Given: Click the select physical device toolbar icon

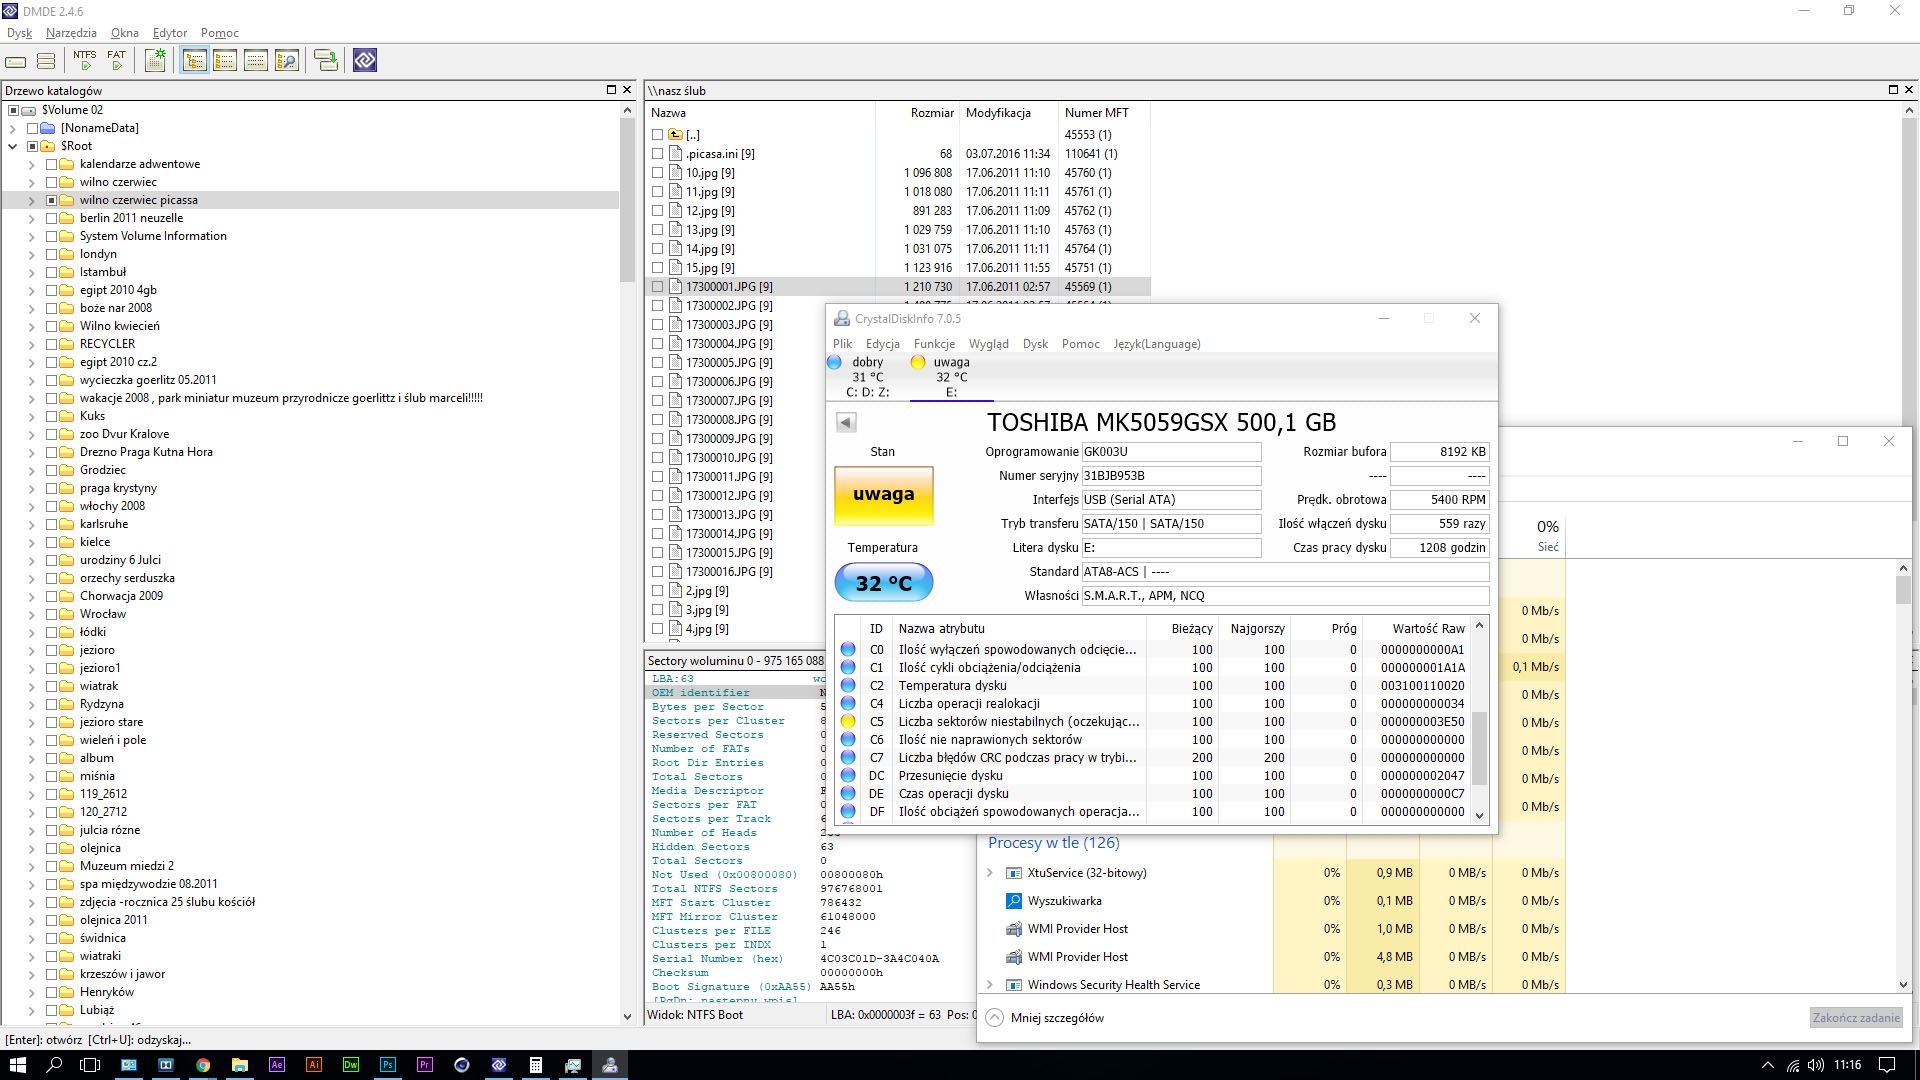Looking at the screenshot, I should (16, 61).
